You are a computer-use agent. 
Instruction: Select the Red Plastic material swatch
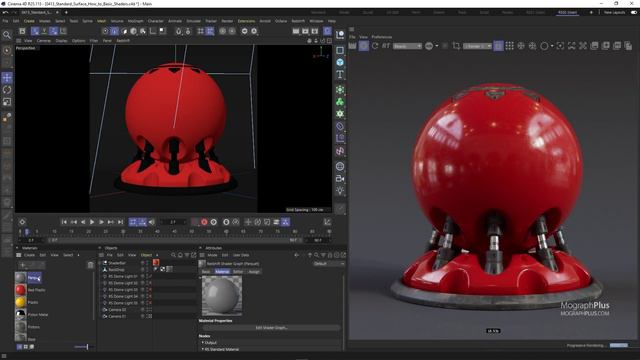(20, 290)
